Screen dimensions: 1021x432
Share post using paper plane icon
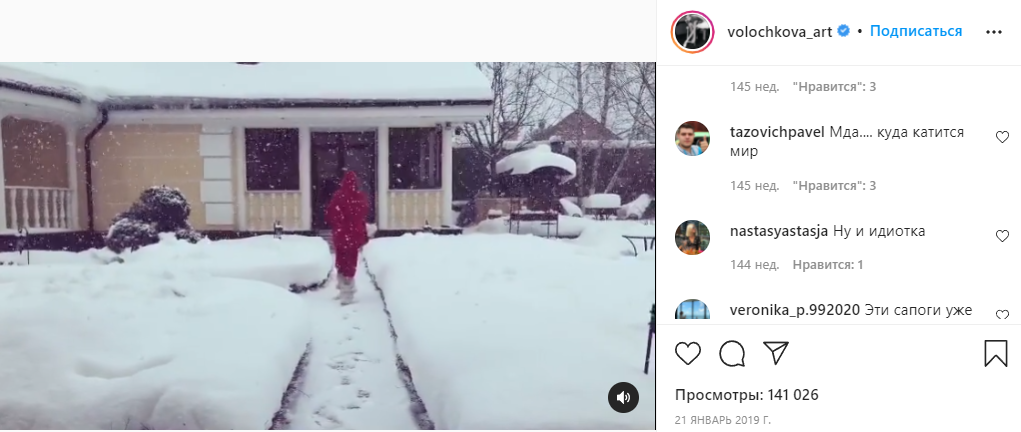(776, 353)
